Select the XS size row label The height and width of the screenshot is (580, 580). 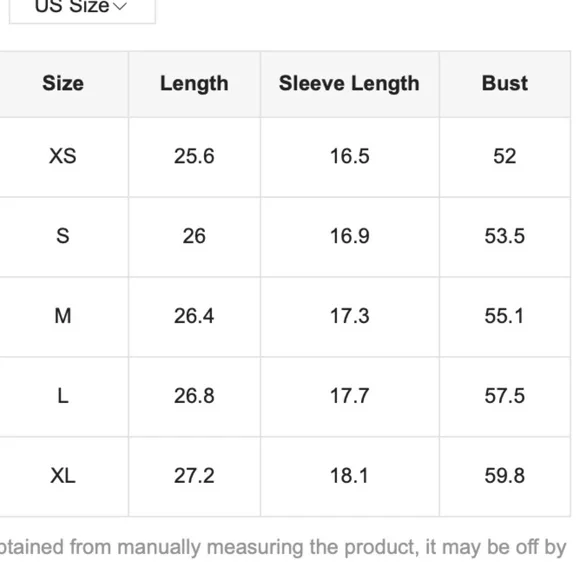(x=63, y=156)
